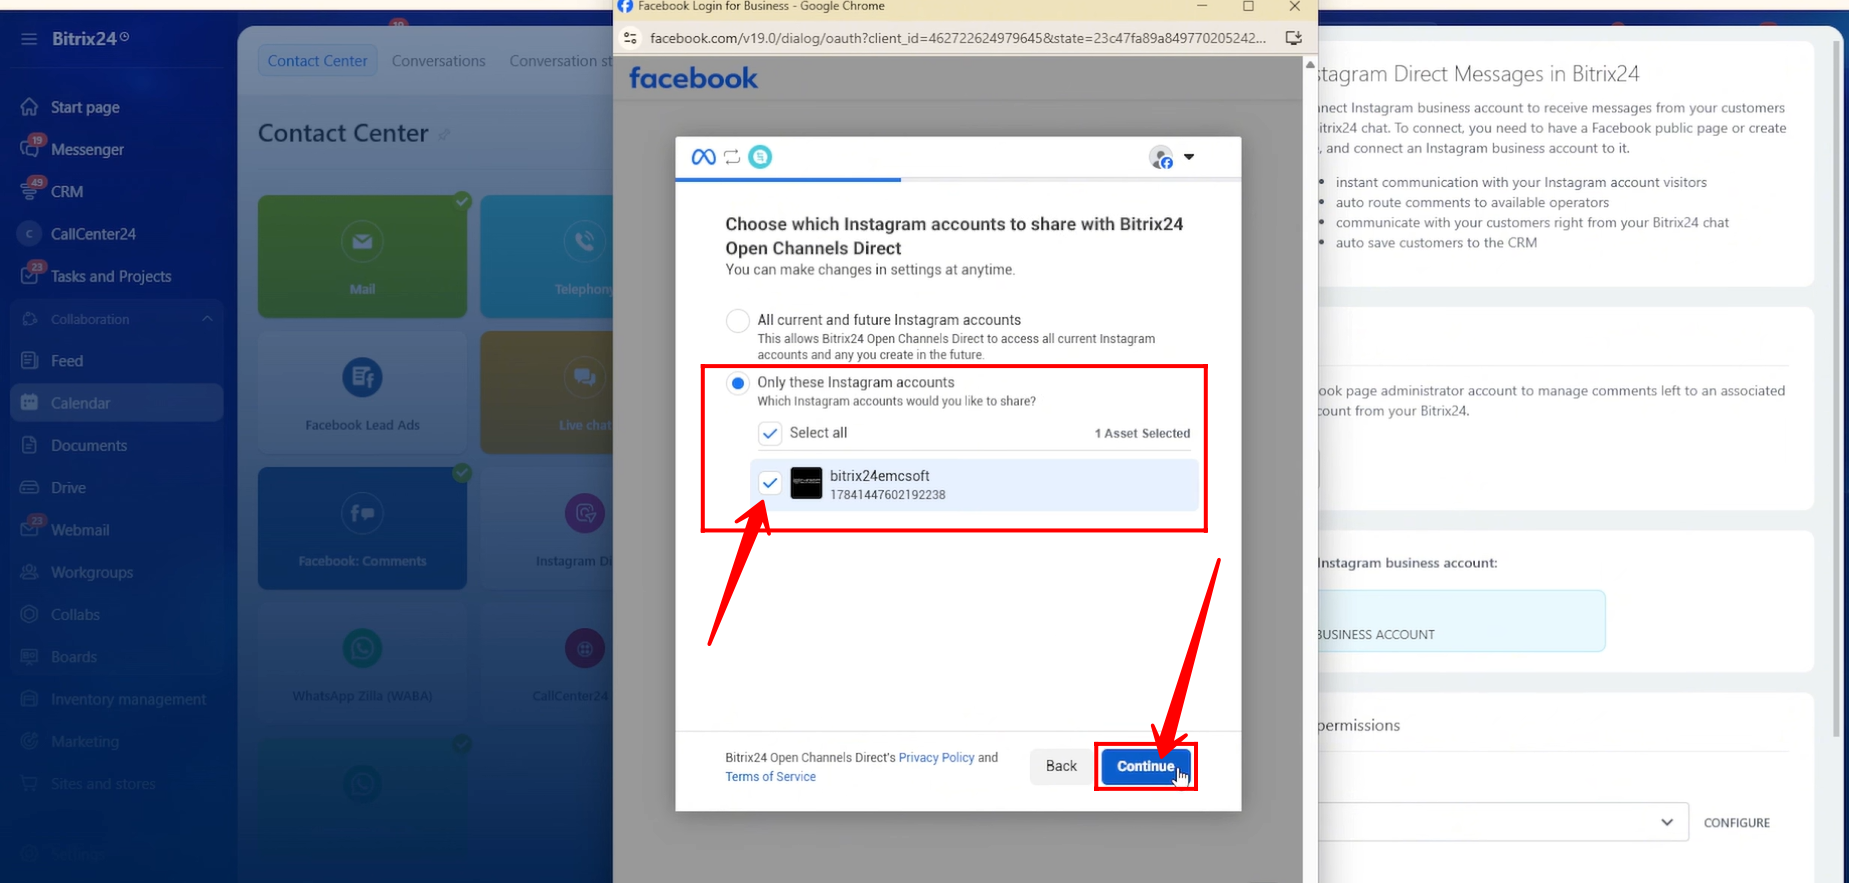
Task: Click the Meta logo in dialog header
Action: tap(703, 157)
